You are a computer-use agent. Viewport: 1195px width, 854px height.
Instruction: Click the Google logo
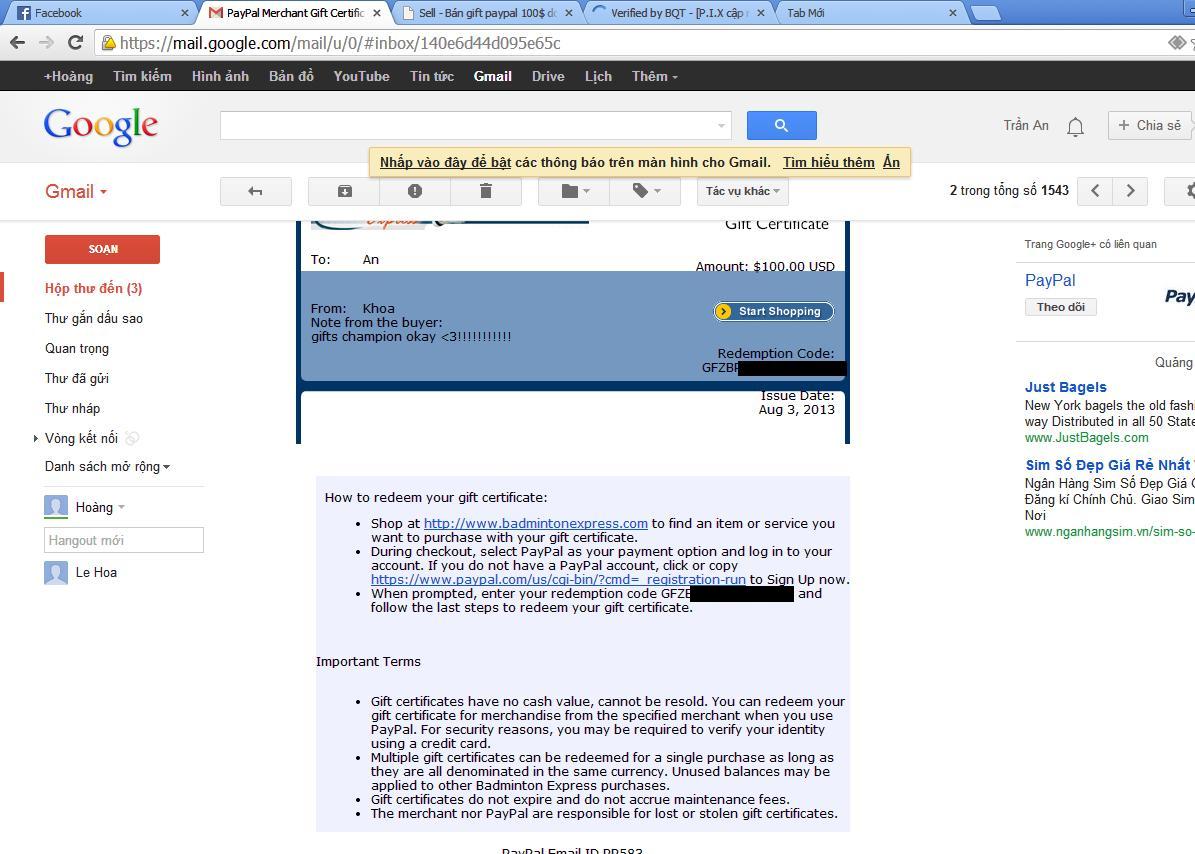point(101,126)
